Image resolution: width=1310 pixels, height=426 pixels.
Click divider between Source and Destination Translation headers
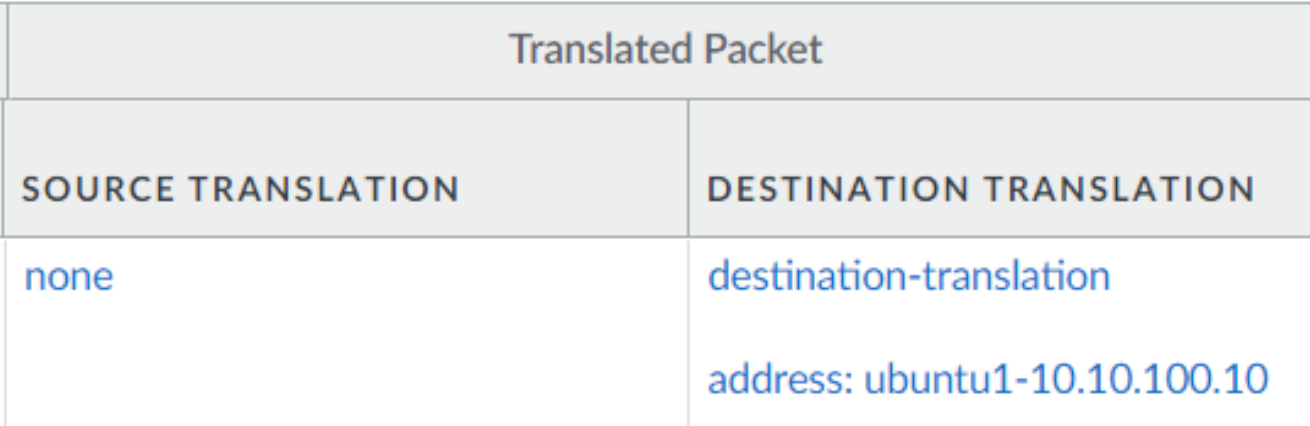[x=688, y=168]
